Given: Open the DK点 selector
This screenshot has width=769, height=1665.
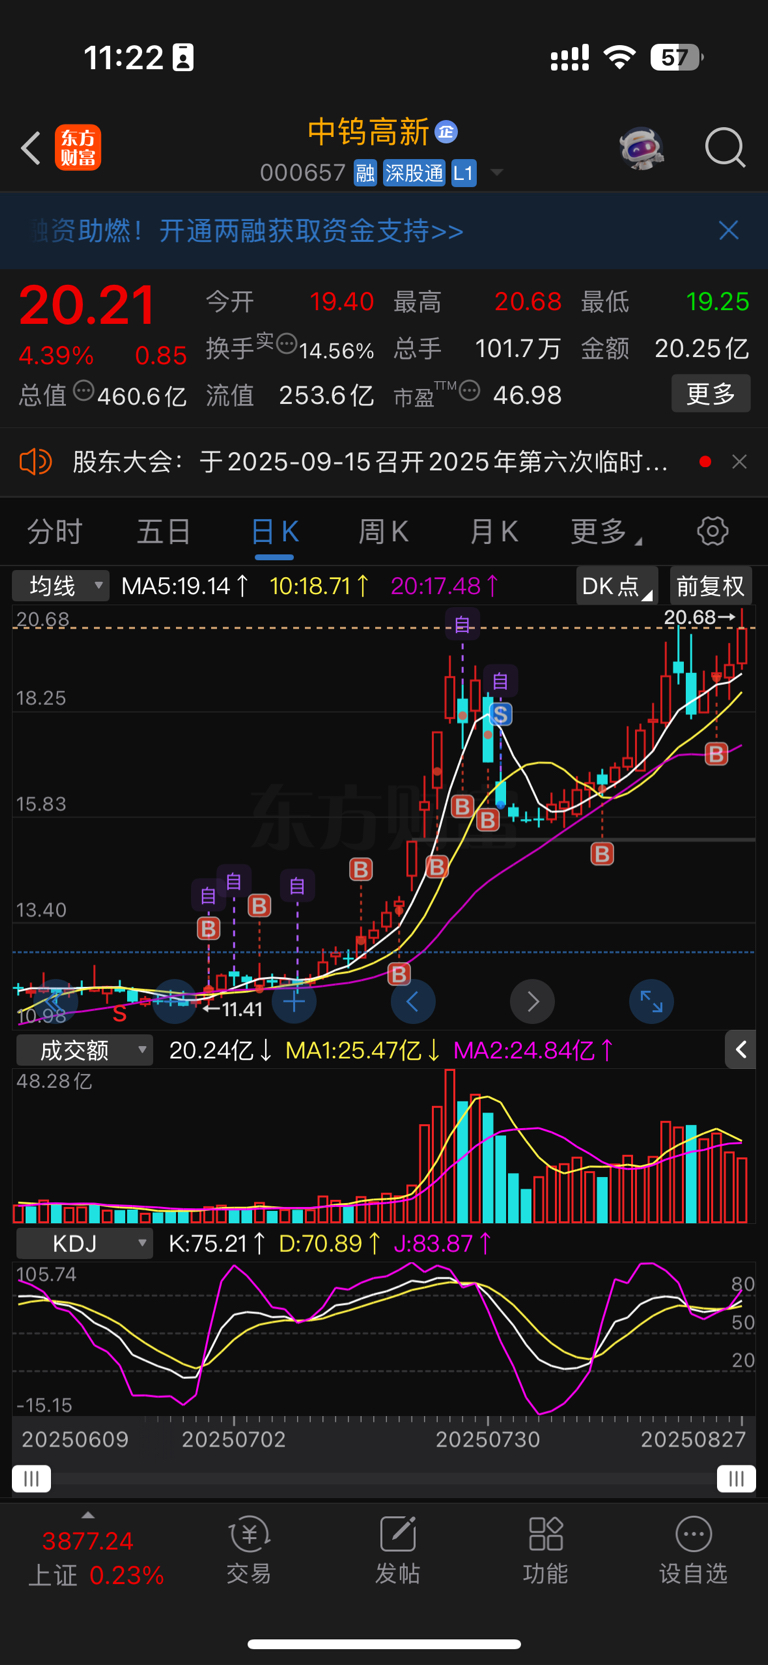Looking at the screenshot, I should click(617, 586).
